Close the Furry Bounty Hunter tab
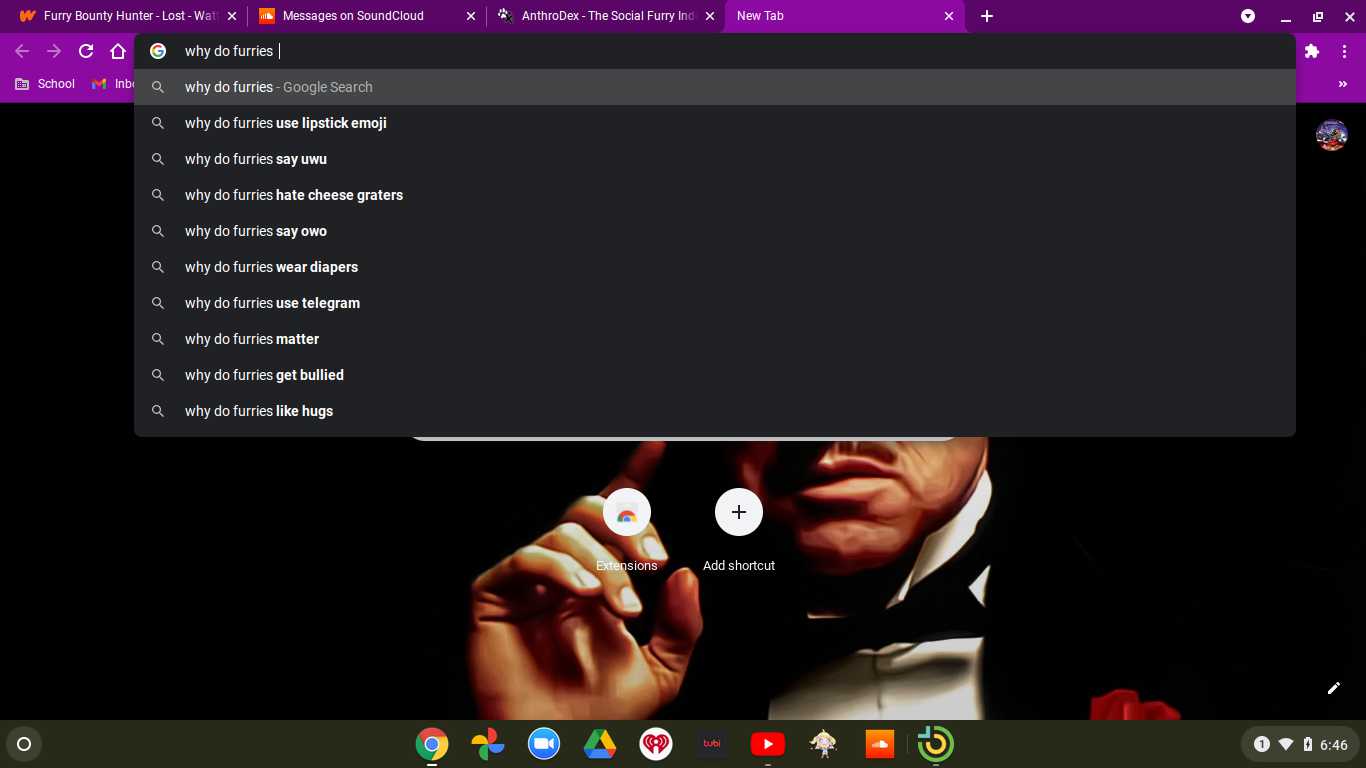Viewport: 1366px width, 768px height. [x=232, y=16]
